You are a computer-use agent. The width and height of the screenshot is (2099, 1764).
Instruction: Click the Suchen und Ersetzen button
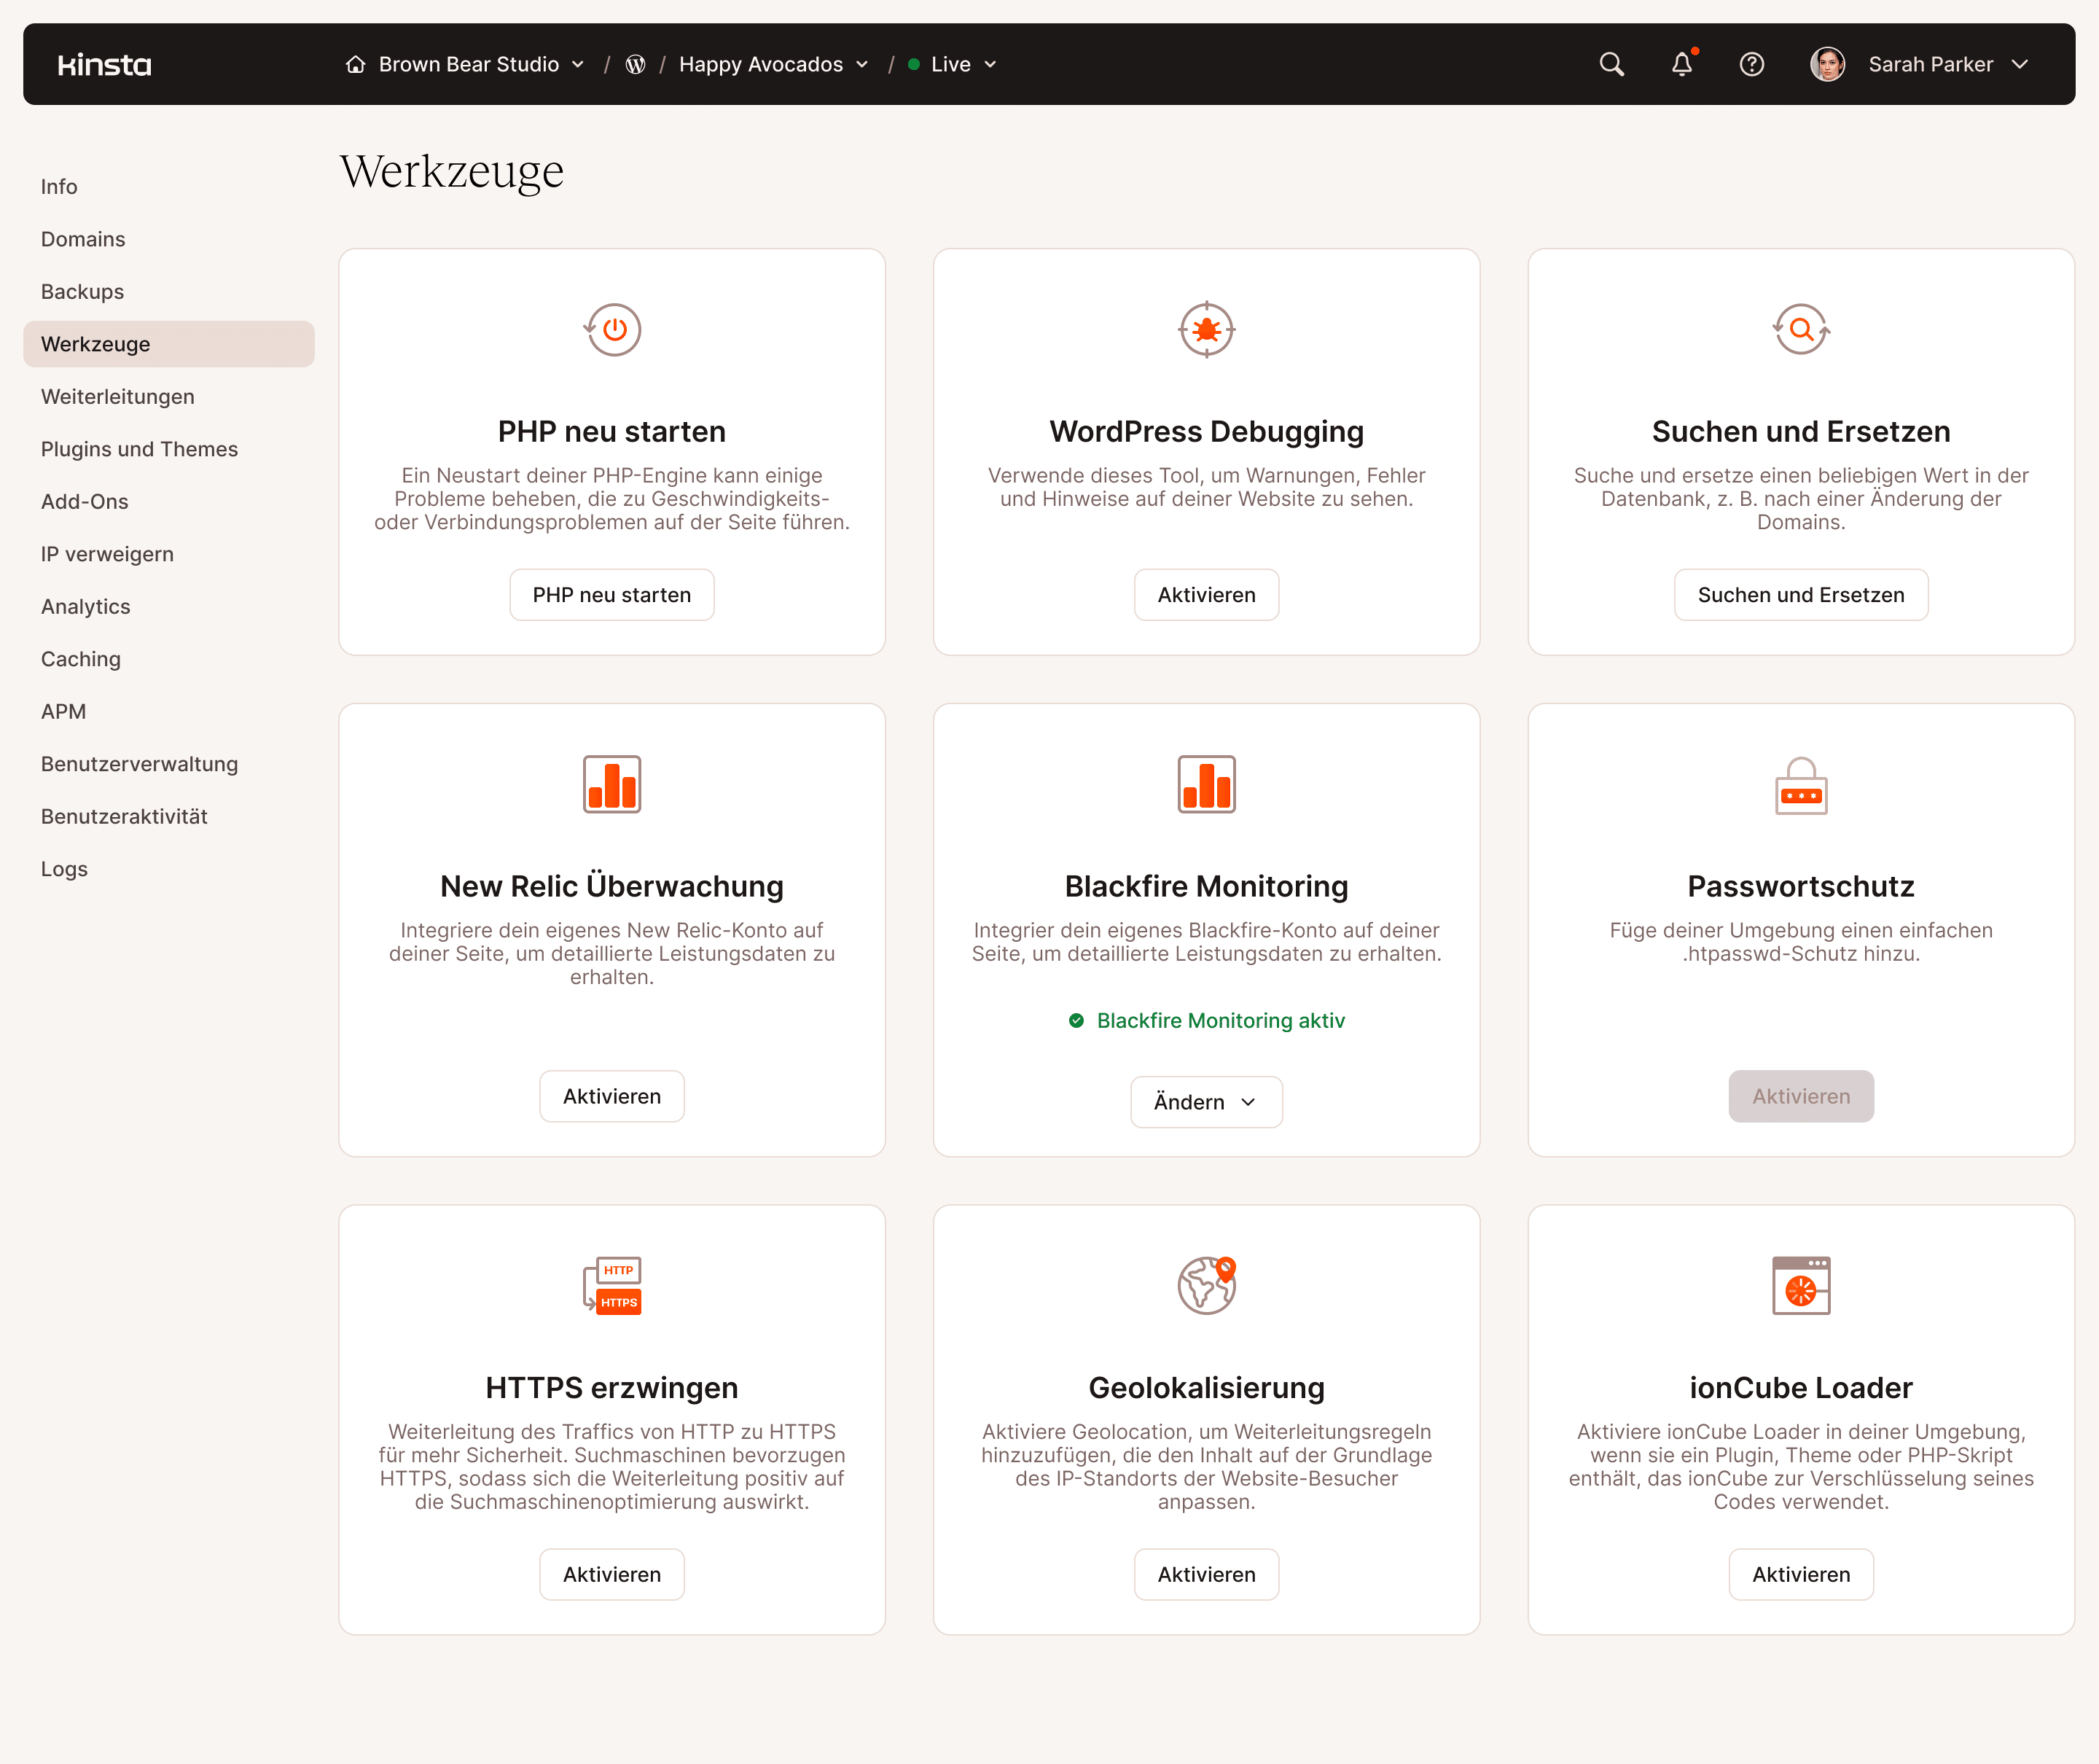[x=1800, y=594]
